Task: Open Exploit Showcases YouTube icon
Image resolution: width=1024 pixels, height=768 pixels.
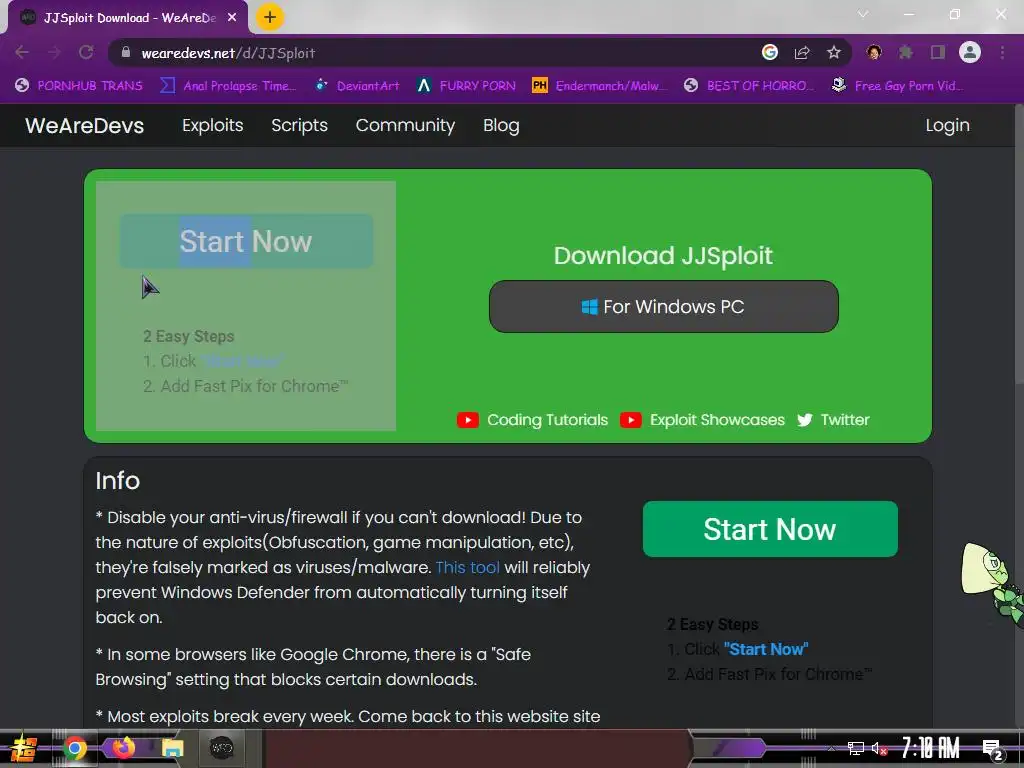Action: click(x=630, y=420)
